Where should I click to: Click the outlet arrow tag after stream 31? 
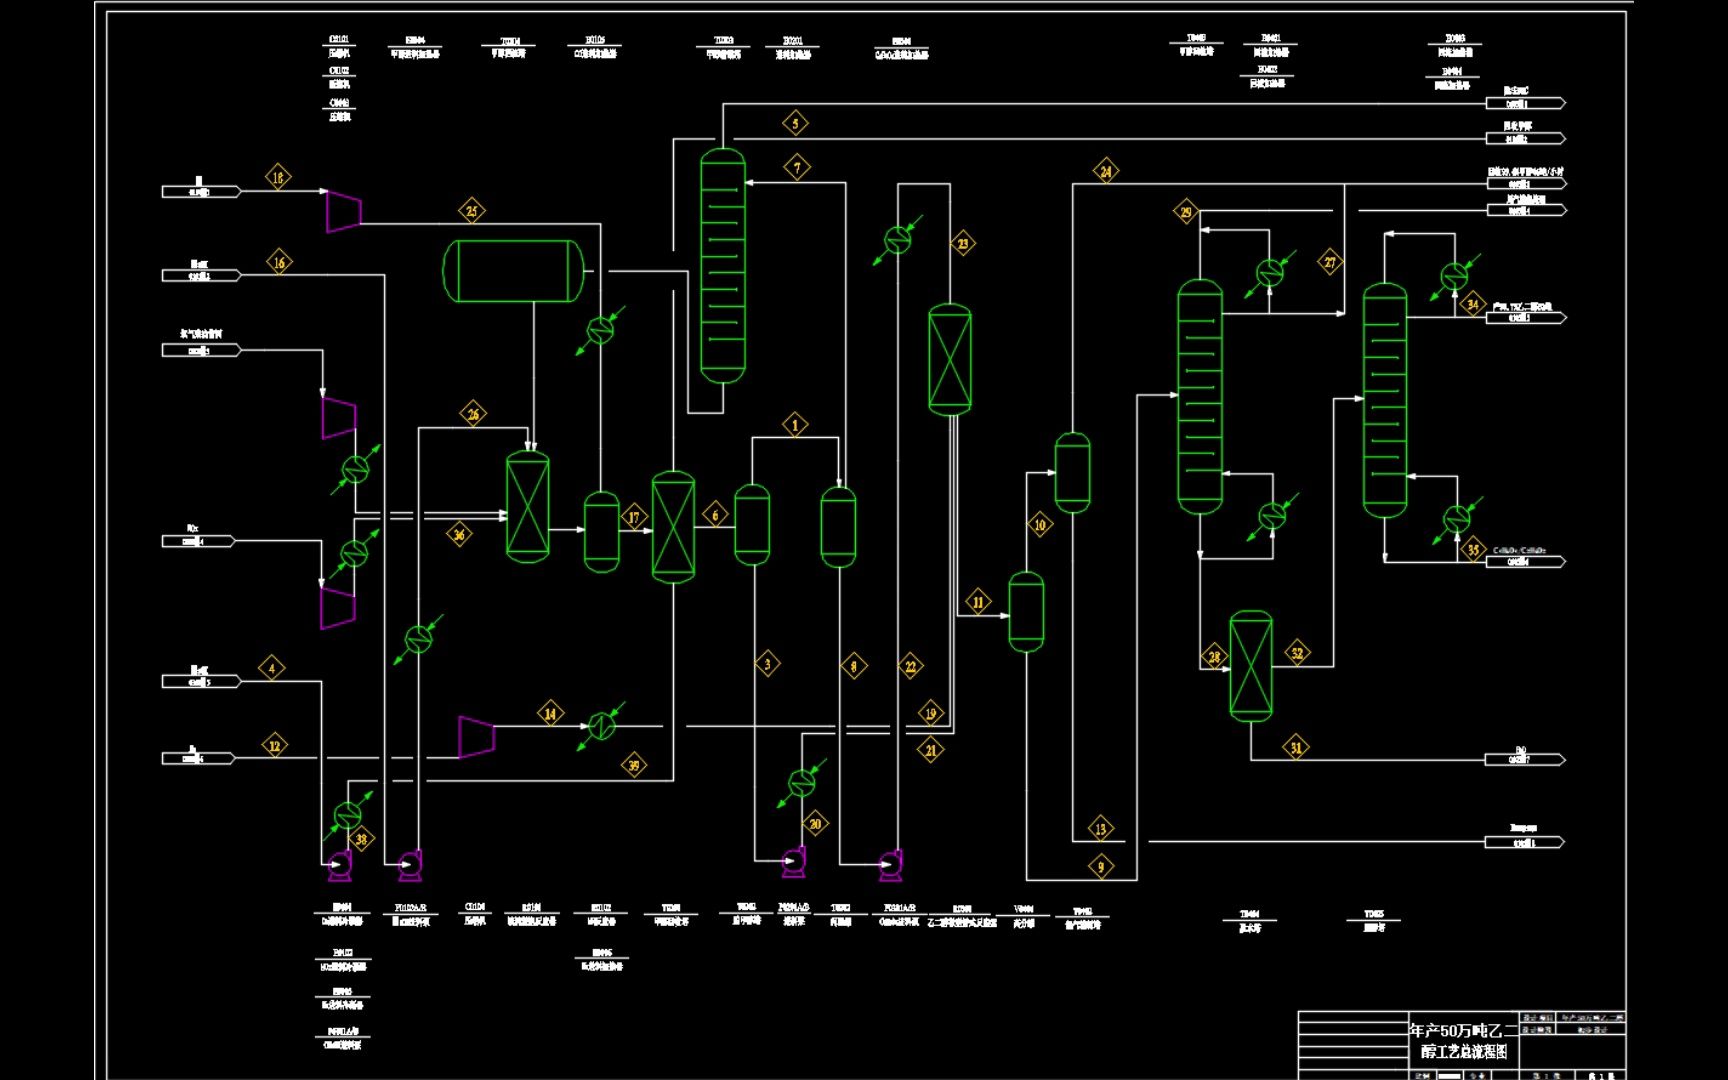tap(1525, 759)
